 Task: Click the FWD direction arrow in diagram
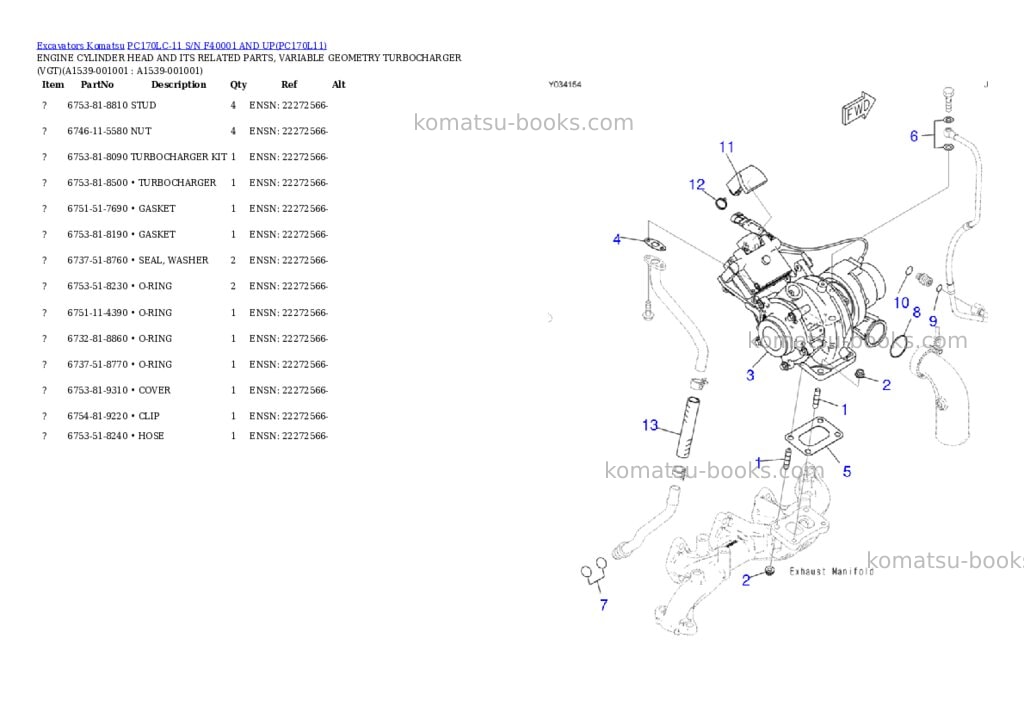click(858, 108)
